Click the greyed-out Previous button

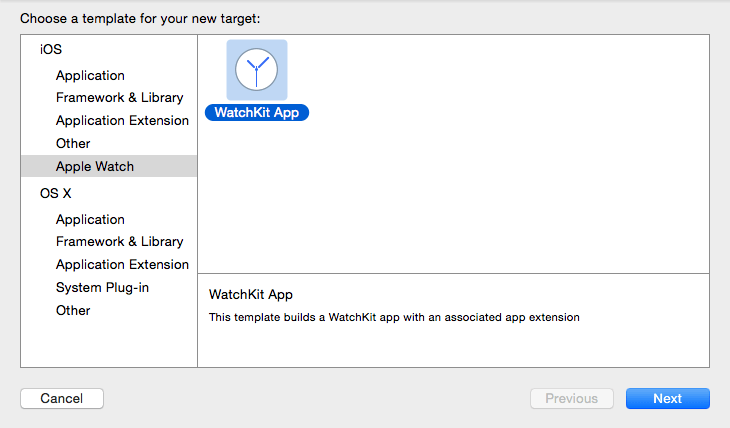pos(571,398)
